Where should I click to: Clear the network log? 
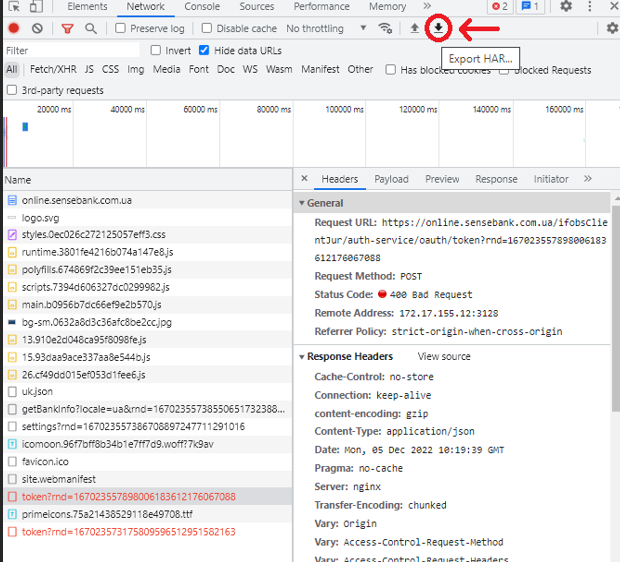point(37,28)
